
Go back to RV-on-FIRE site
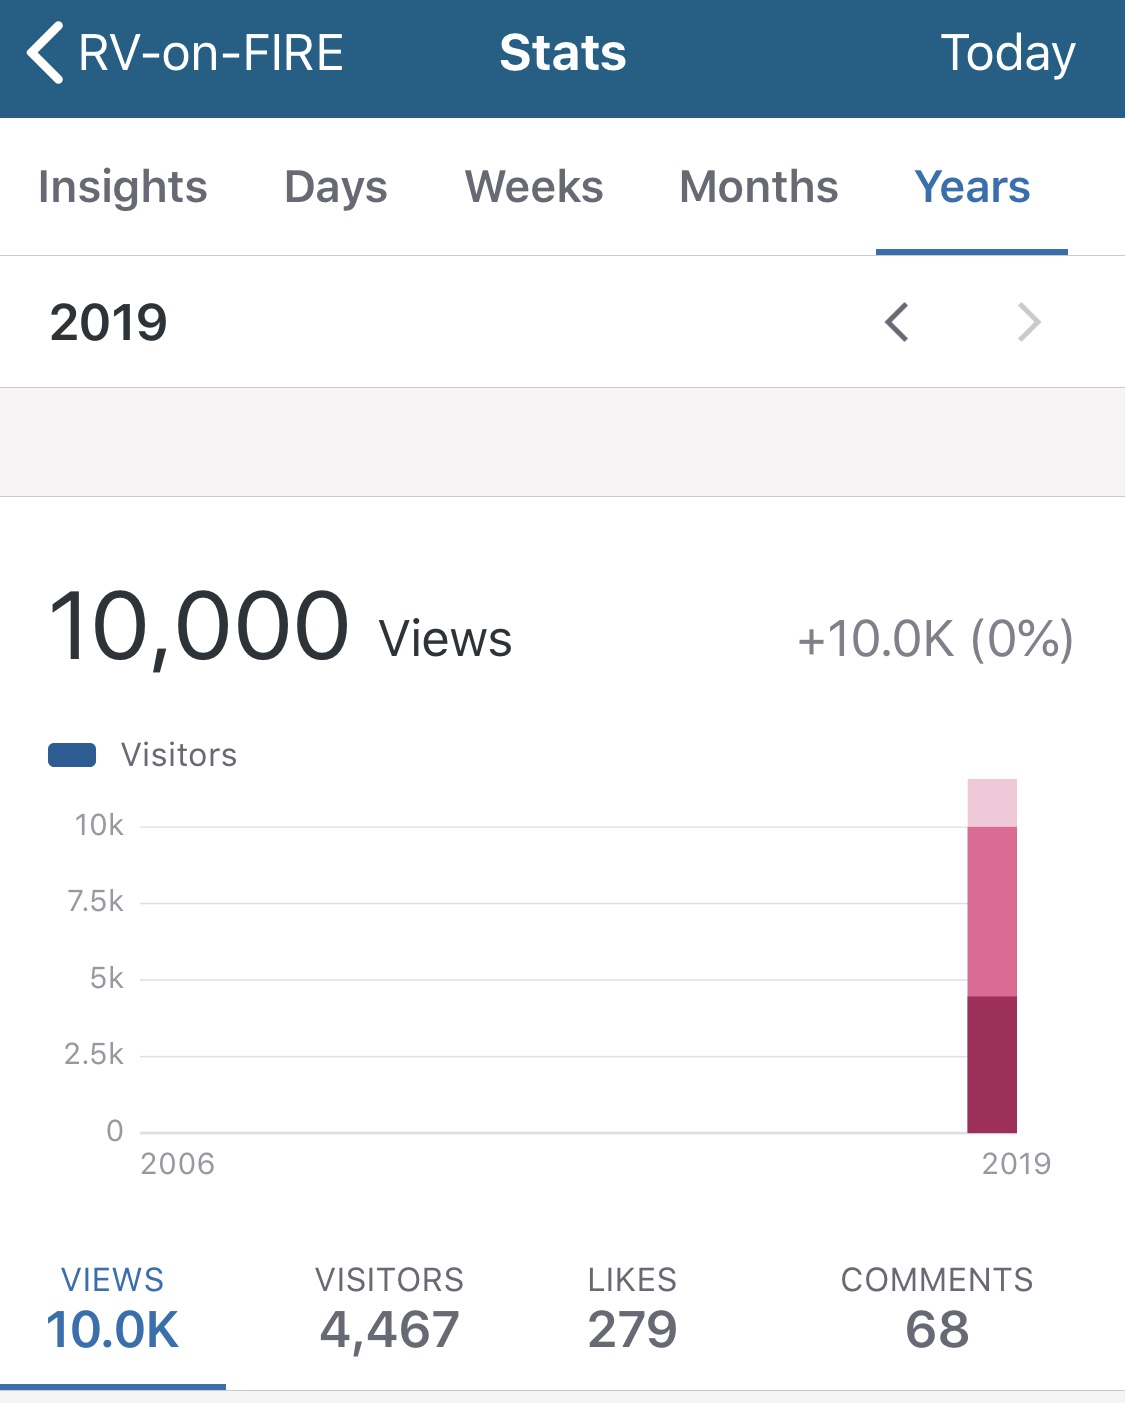210,53
